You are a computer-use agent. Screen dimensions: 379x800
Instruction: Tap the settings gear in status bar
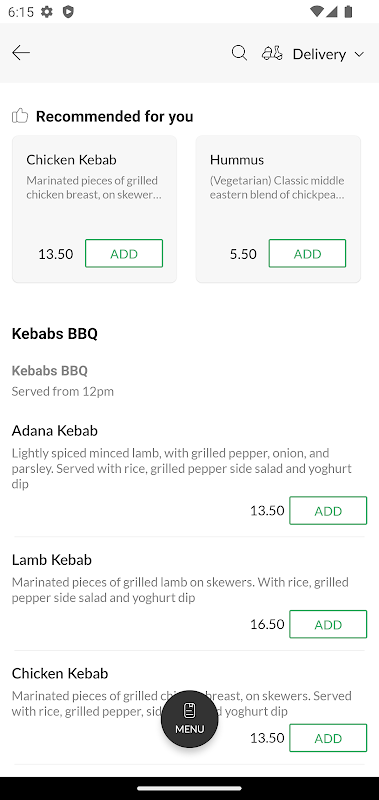pos(47,11)
